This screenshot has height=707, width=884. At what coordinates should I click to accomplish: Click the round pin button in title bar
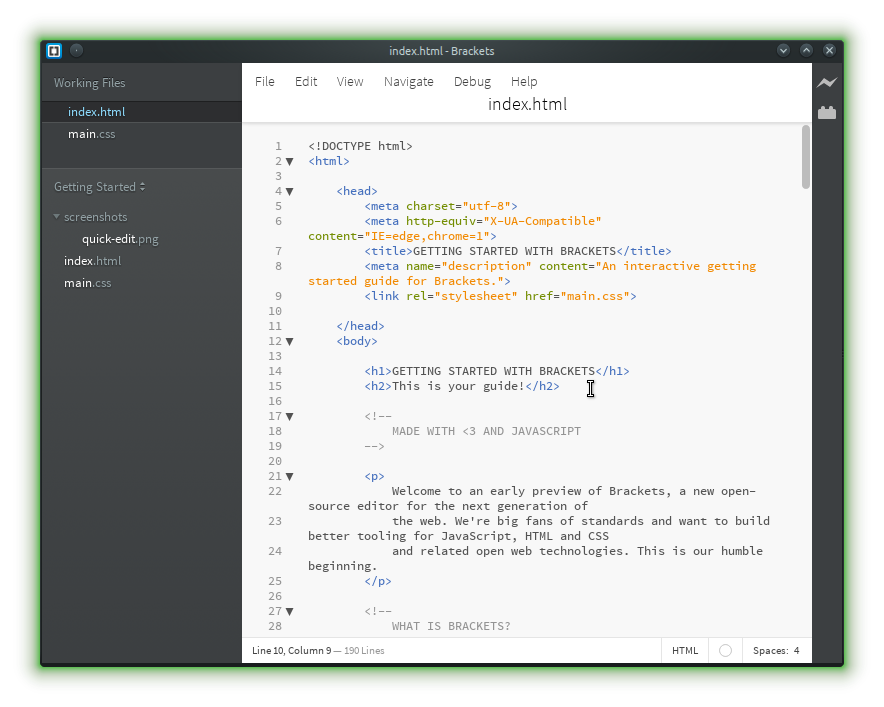(x=76, y=51)
